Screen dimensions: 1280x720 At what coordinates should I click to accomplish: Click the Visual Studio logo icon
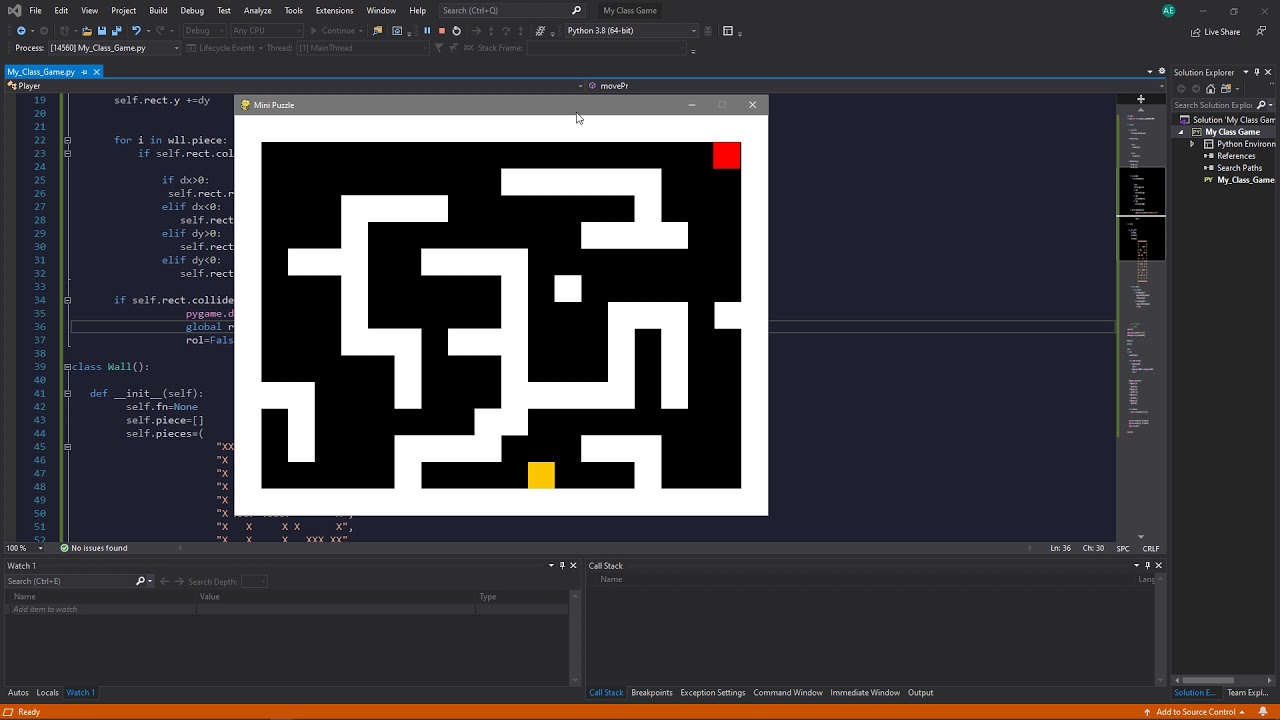(x=13, y=10)
